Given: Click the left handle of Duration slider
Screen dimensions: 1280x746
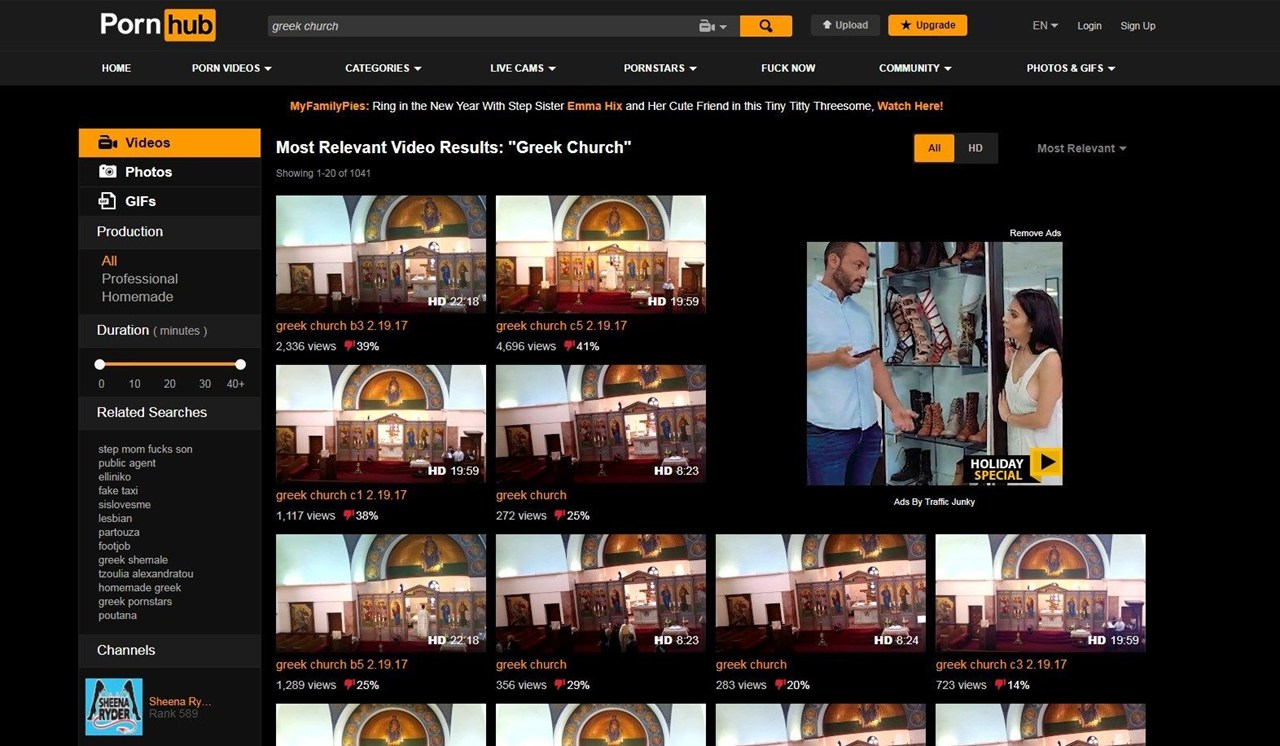Looking at the screenshot, I should coord(100,364).
